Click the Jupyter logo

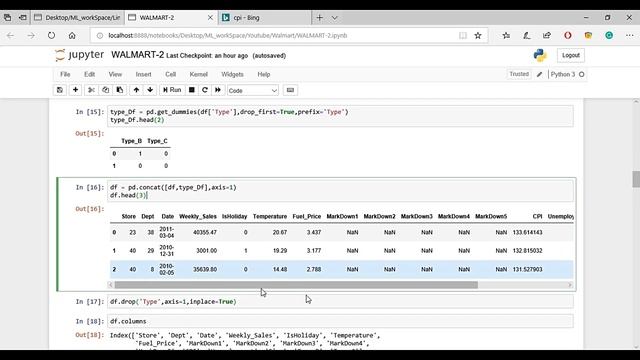[x=80, y=55]
